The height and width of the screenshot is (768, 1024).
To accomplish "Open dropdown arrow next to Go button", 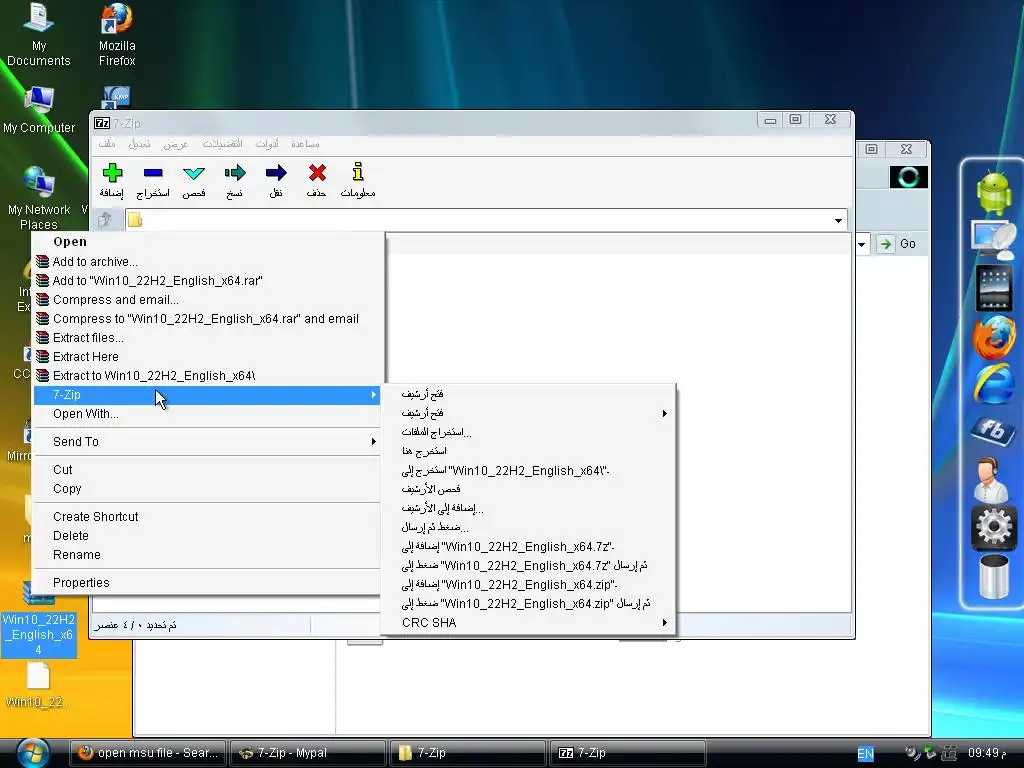I will pyautogui.click(x=861, y=244).
